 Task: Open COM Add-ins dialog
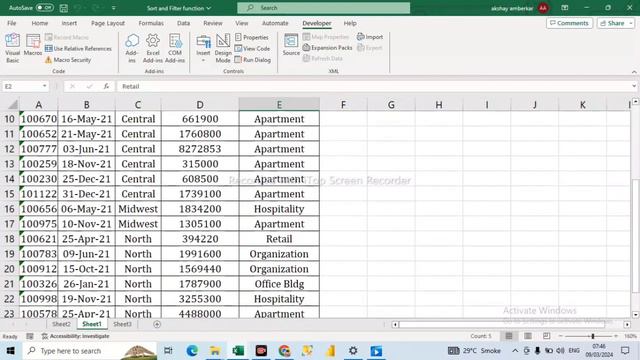coord(175,48)
